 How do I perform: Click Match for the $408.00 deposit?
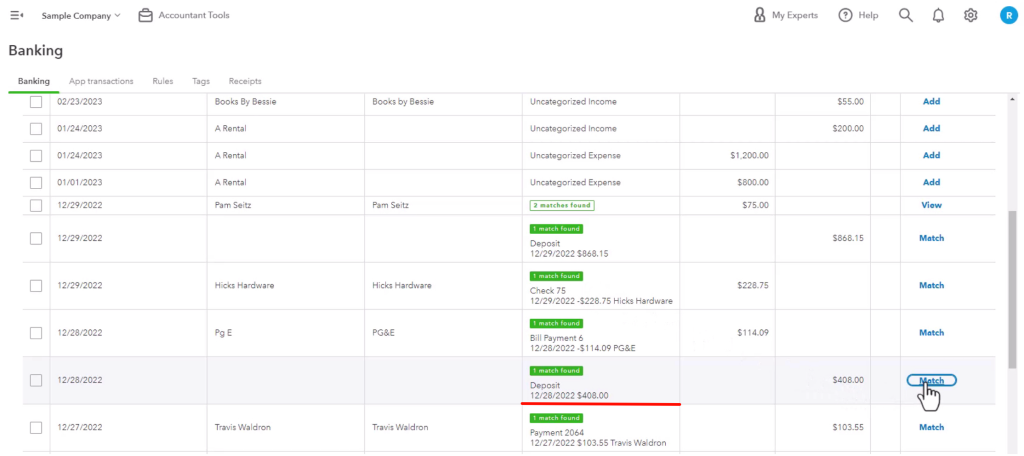coord(931,380)
